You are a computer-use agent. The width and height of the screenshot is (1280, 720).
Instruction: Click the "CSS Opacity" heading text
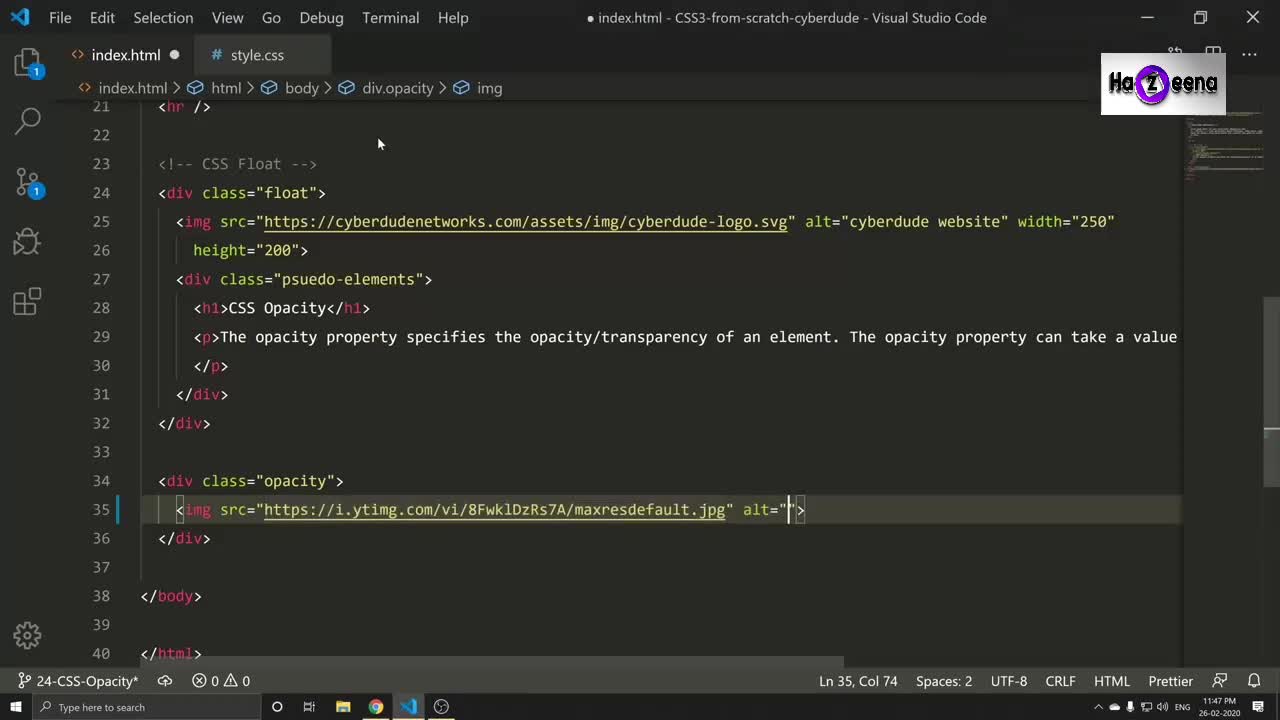277,308
